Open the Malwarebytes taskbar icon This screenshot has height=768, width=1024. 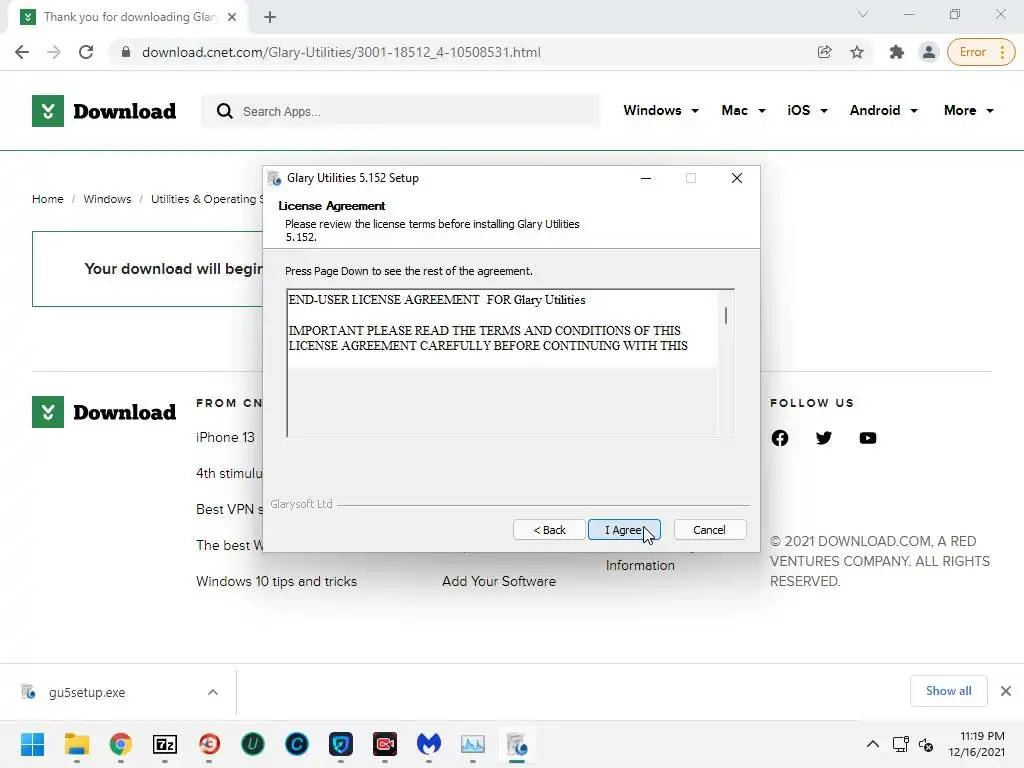(x=428, y=744)
